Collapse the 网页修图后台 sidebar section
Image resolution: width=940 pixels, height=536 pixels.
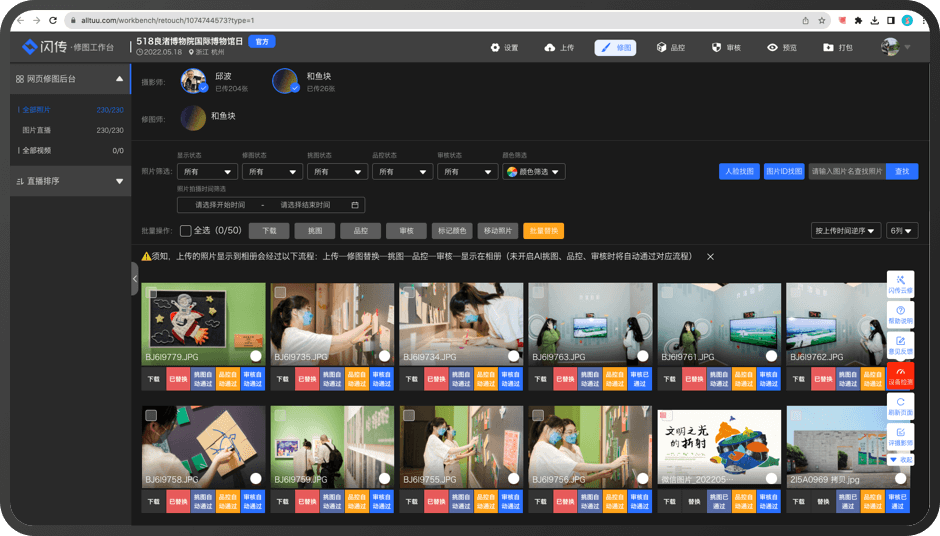(x=120, y=78)
